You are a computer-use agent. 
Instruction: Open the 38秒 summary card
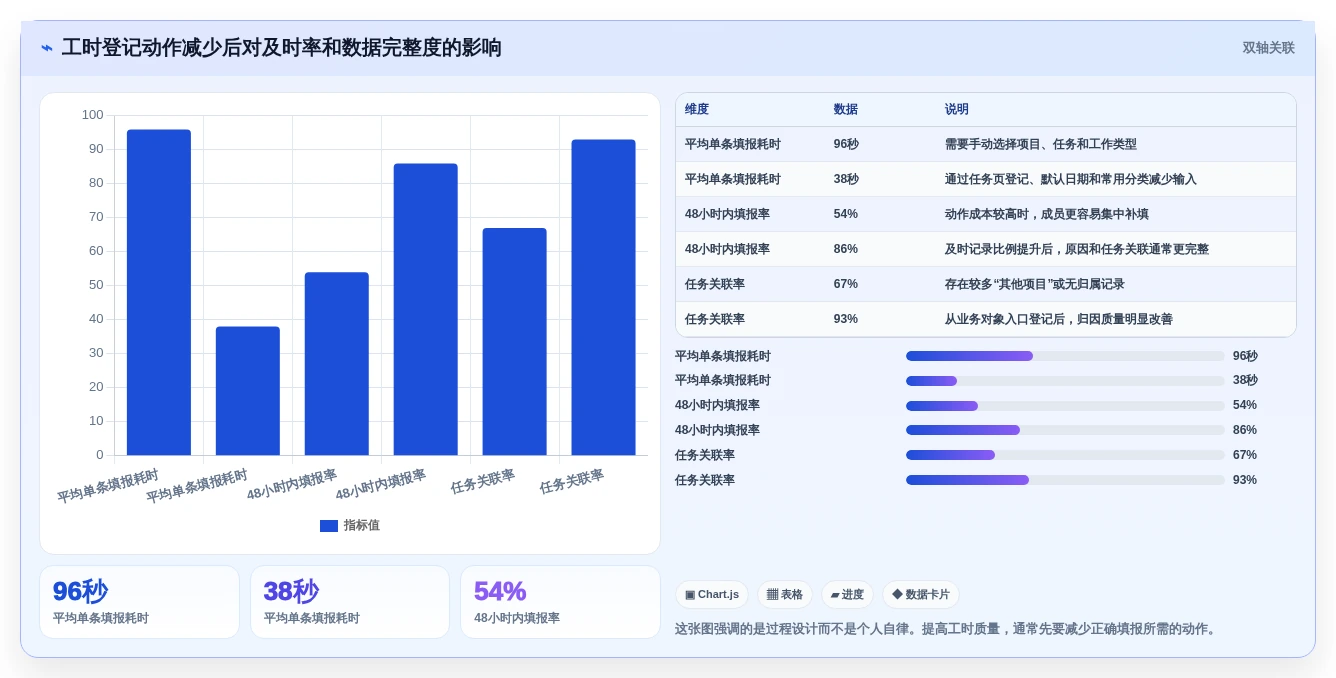[x=350, y=602]
